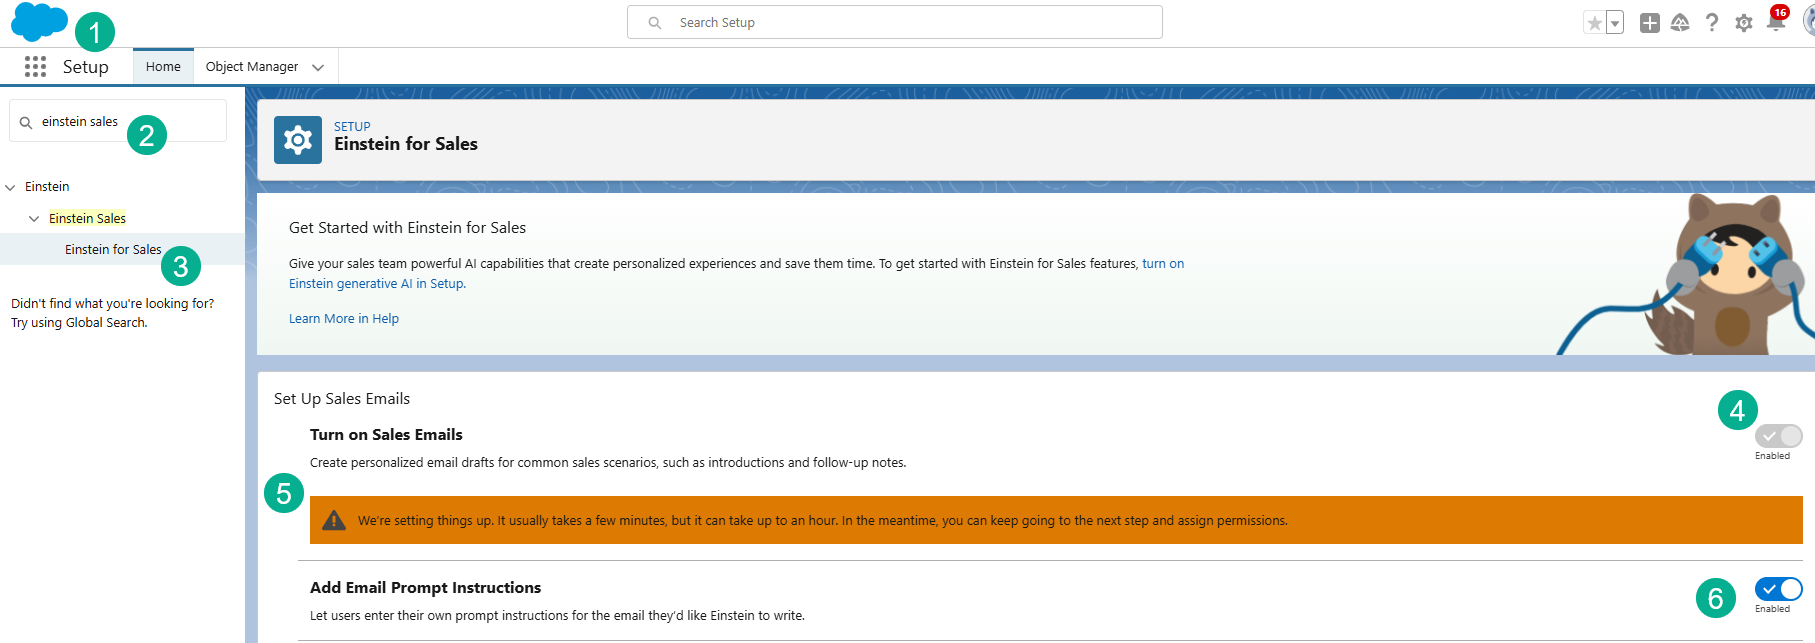The image size is (1815, 643).
Task: Open the notifications bell icon
Action: (x=1776, y=23)
